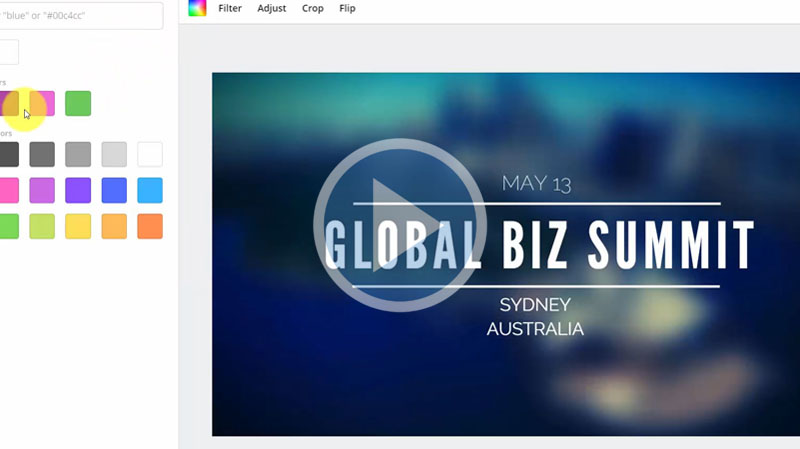This screenshot has height=449, width=800.
Task: Select the Crop tool
Action: pos(313,8)
